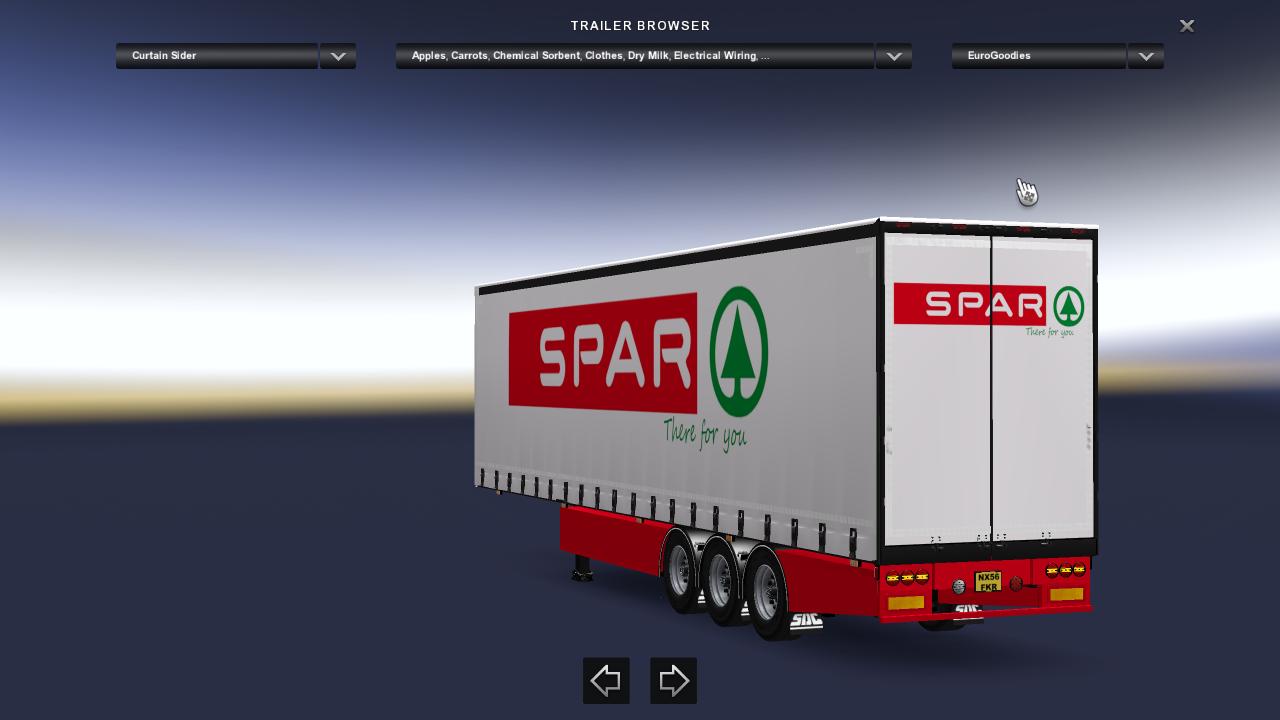Click the right arrow for next trailer
The width and height of the screenshot is (1280, 720).
pos(673,681)
